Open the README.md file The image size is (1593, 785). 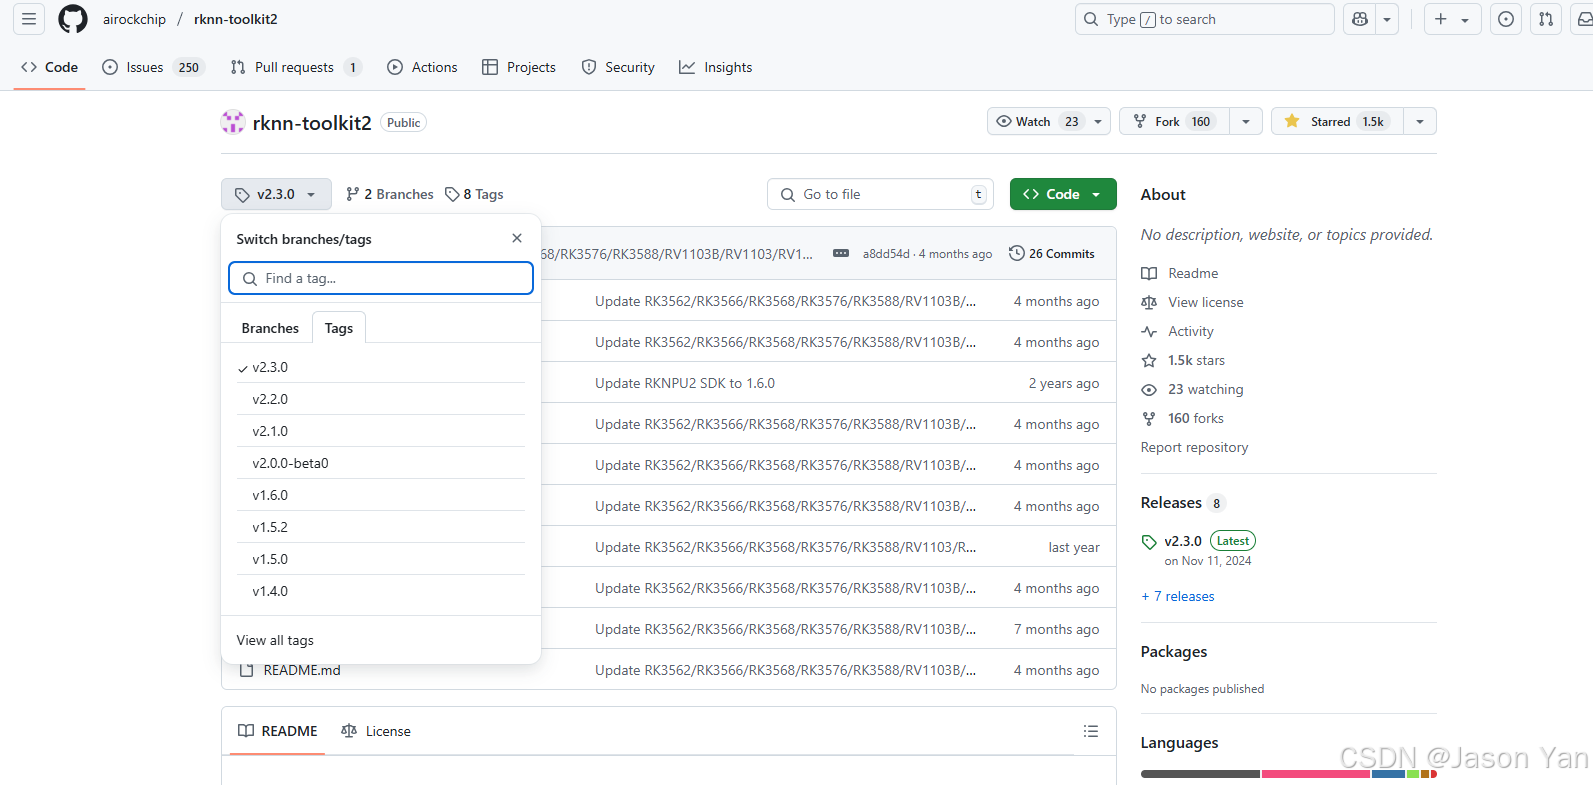302,670
